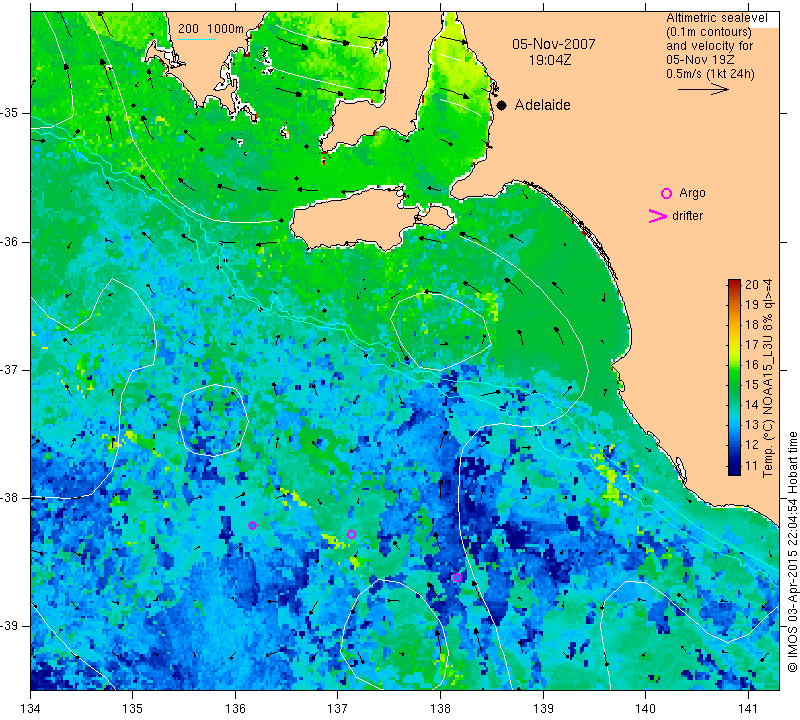Click the longitude label 138
The height and width of the screenshot is (720, 800).
tap(440, 709)
